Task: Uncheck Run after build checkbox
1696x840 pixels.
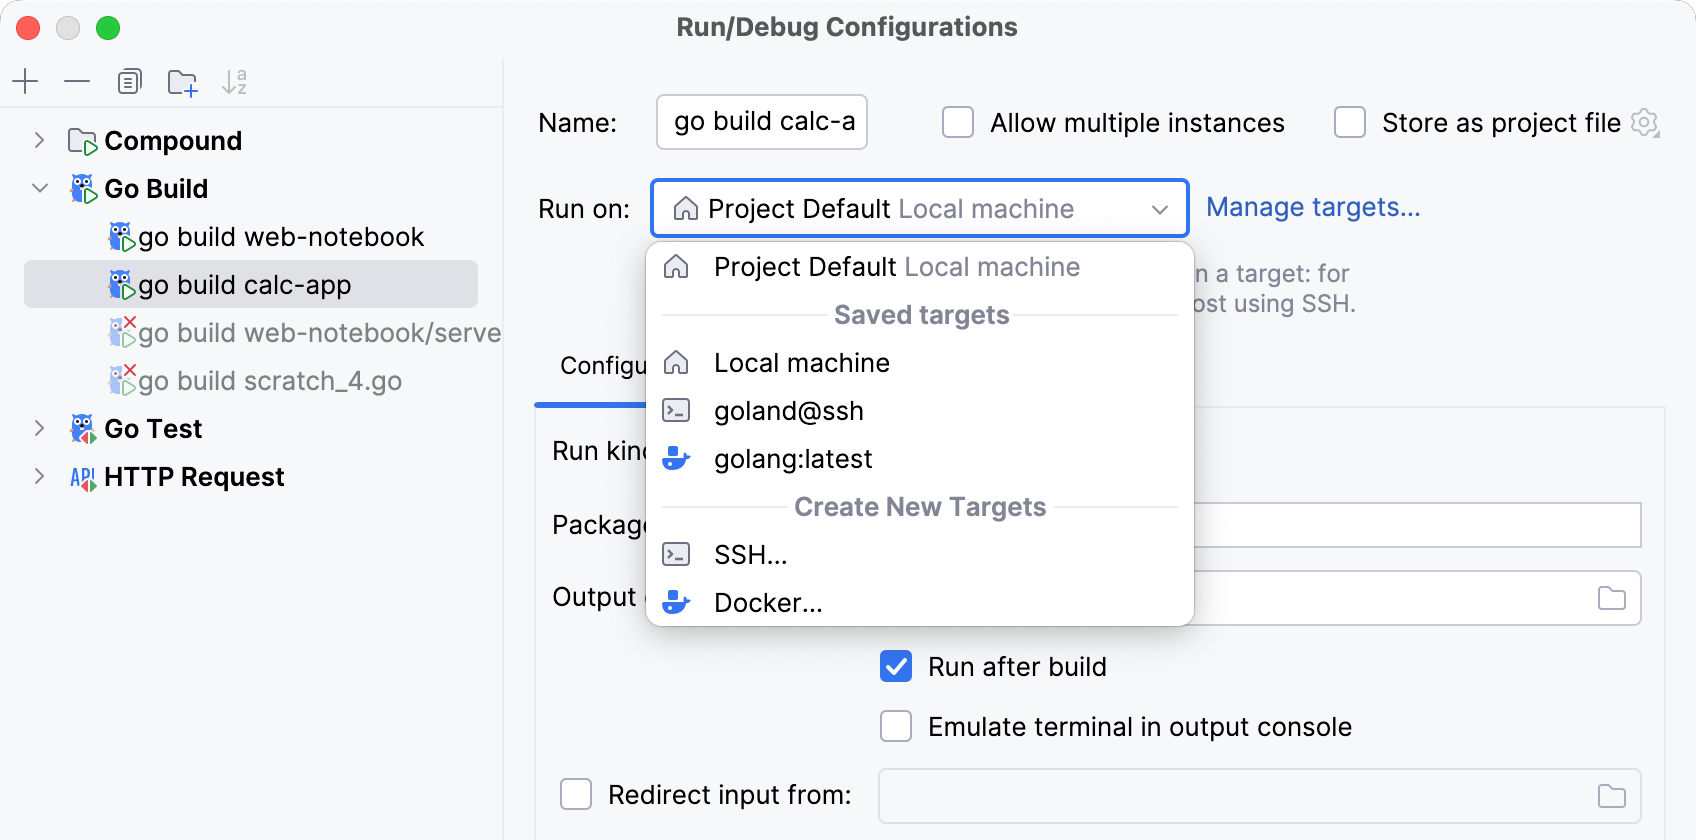Action: coord(896,666)
